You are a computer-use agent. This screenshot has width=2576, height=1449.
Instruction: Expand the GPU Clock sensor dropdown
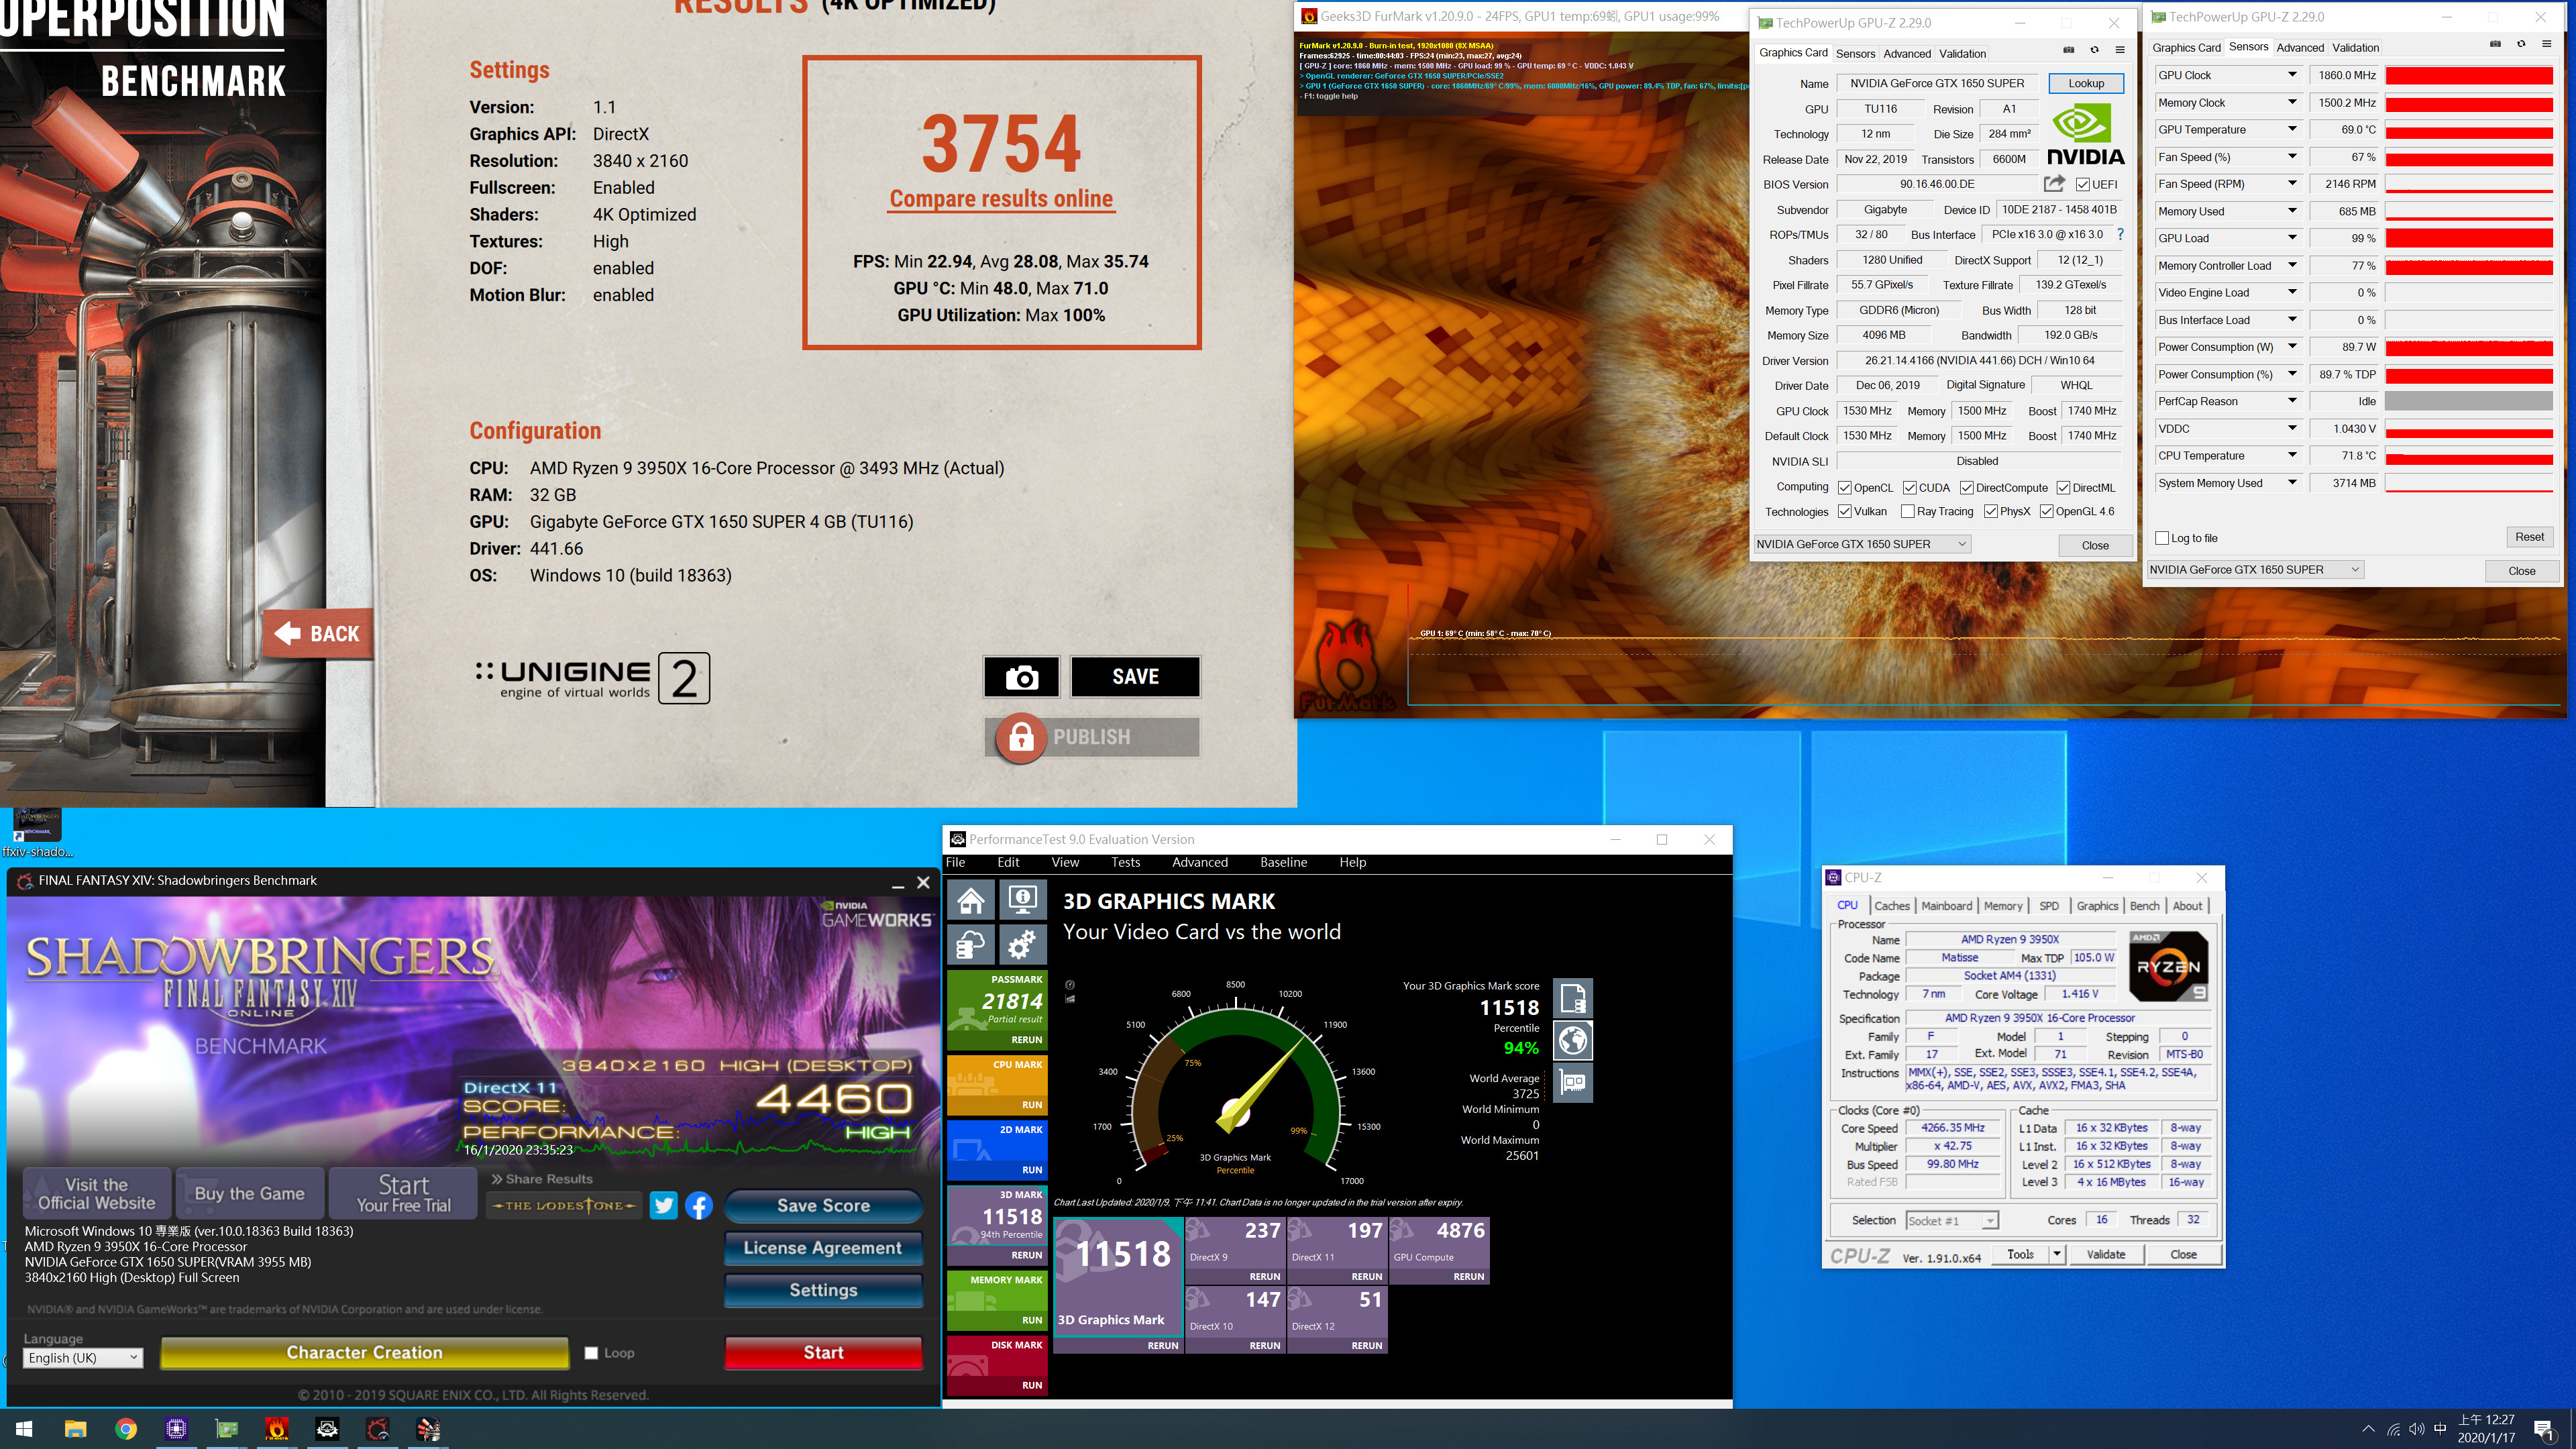point(2292,75)
